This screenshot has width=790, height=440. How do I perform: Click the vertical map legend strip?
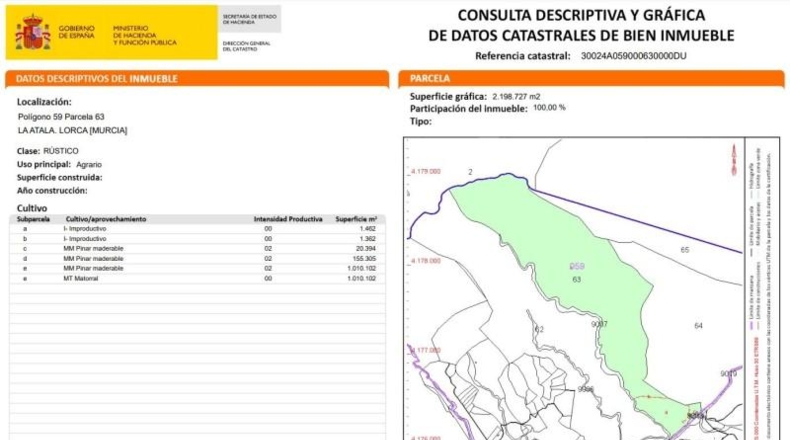761,288
